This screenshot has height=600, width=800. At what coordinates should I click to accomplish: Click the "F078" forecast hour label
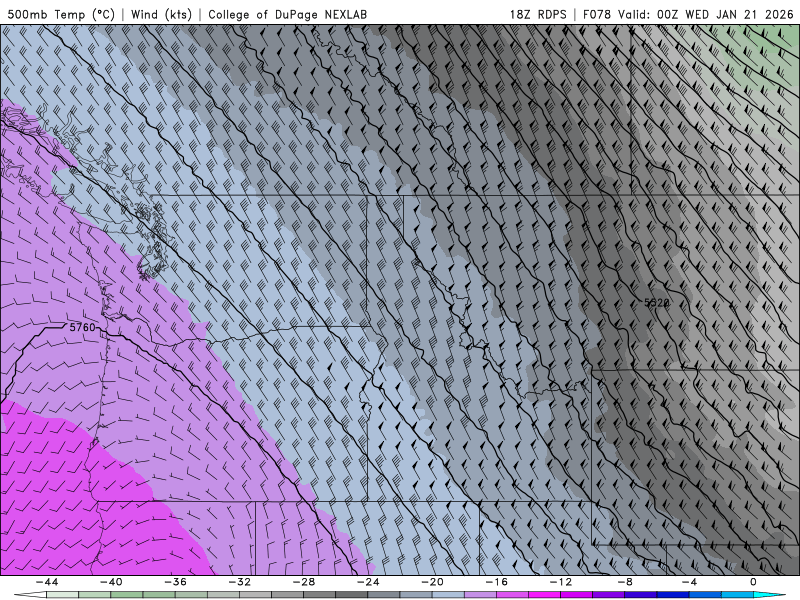596,14
